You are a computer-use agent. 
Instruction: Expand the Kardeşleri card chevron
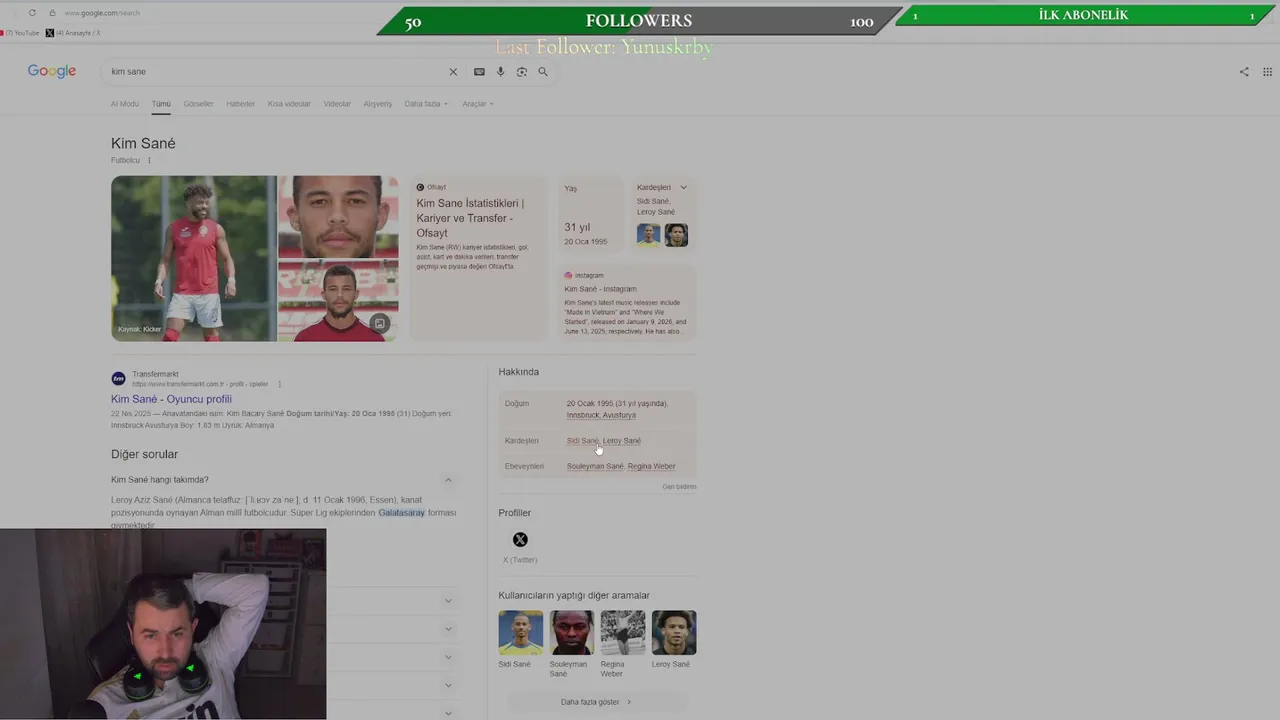pyautogui.click(x=684, y=187)
